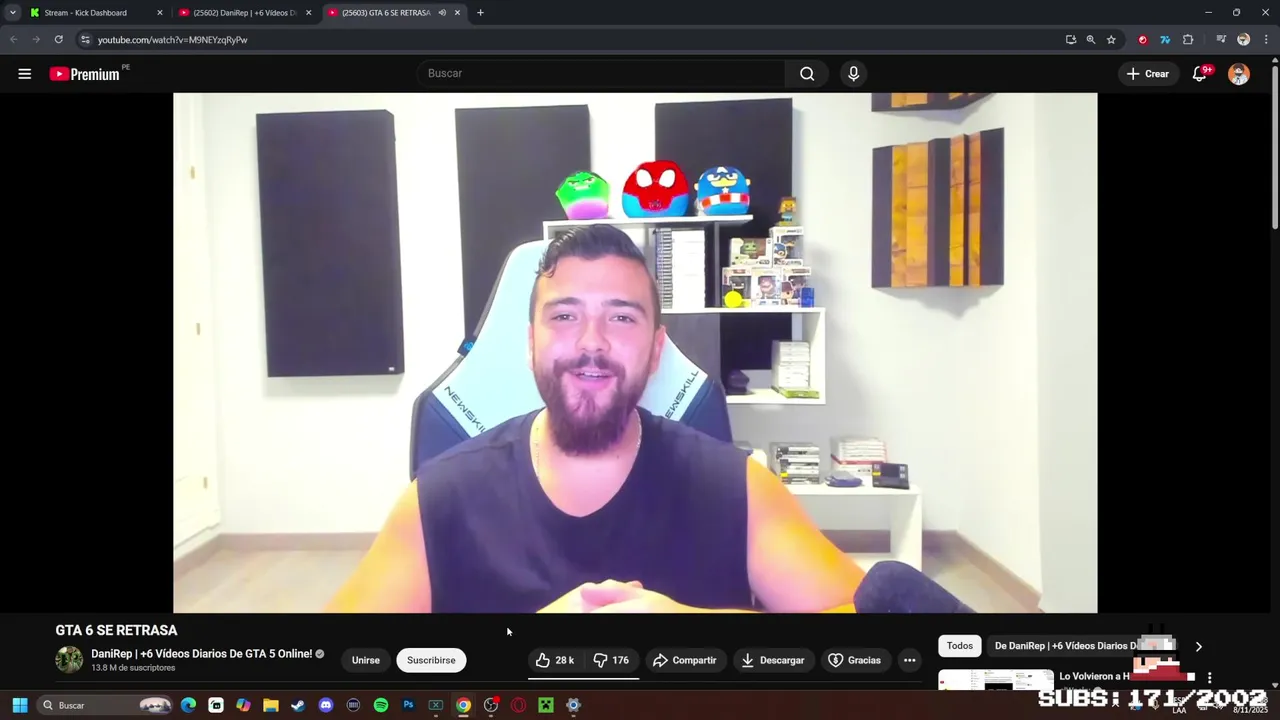Open more actions three-dot menu below video

[x=909, y=660]
